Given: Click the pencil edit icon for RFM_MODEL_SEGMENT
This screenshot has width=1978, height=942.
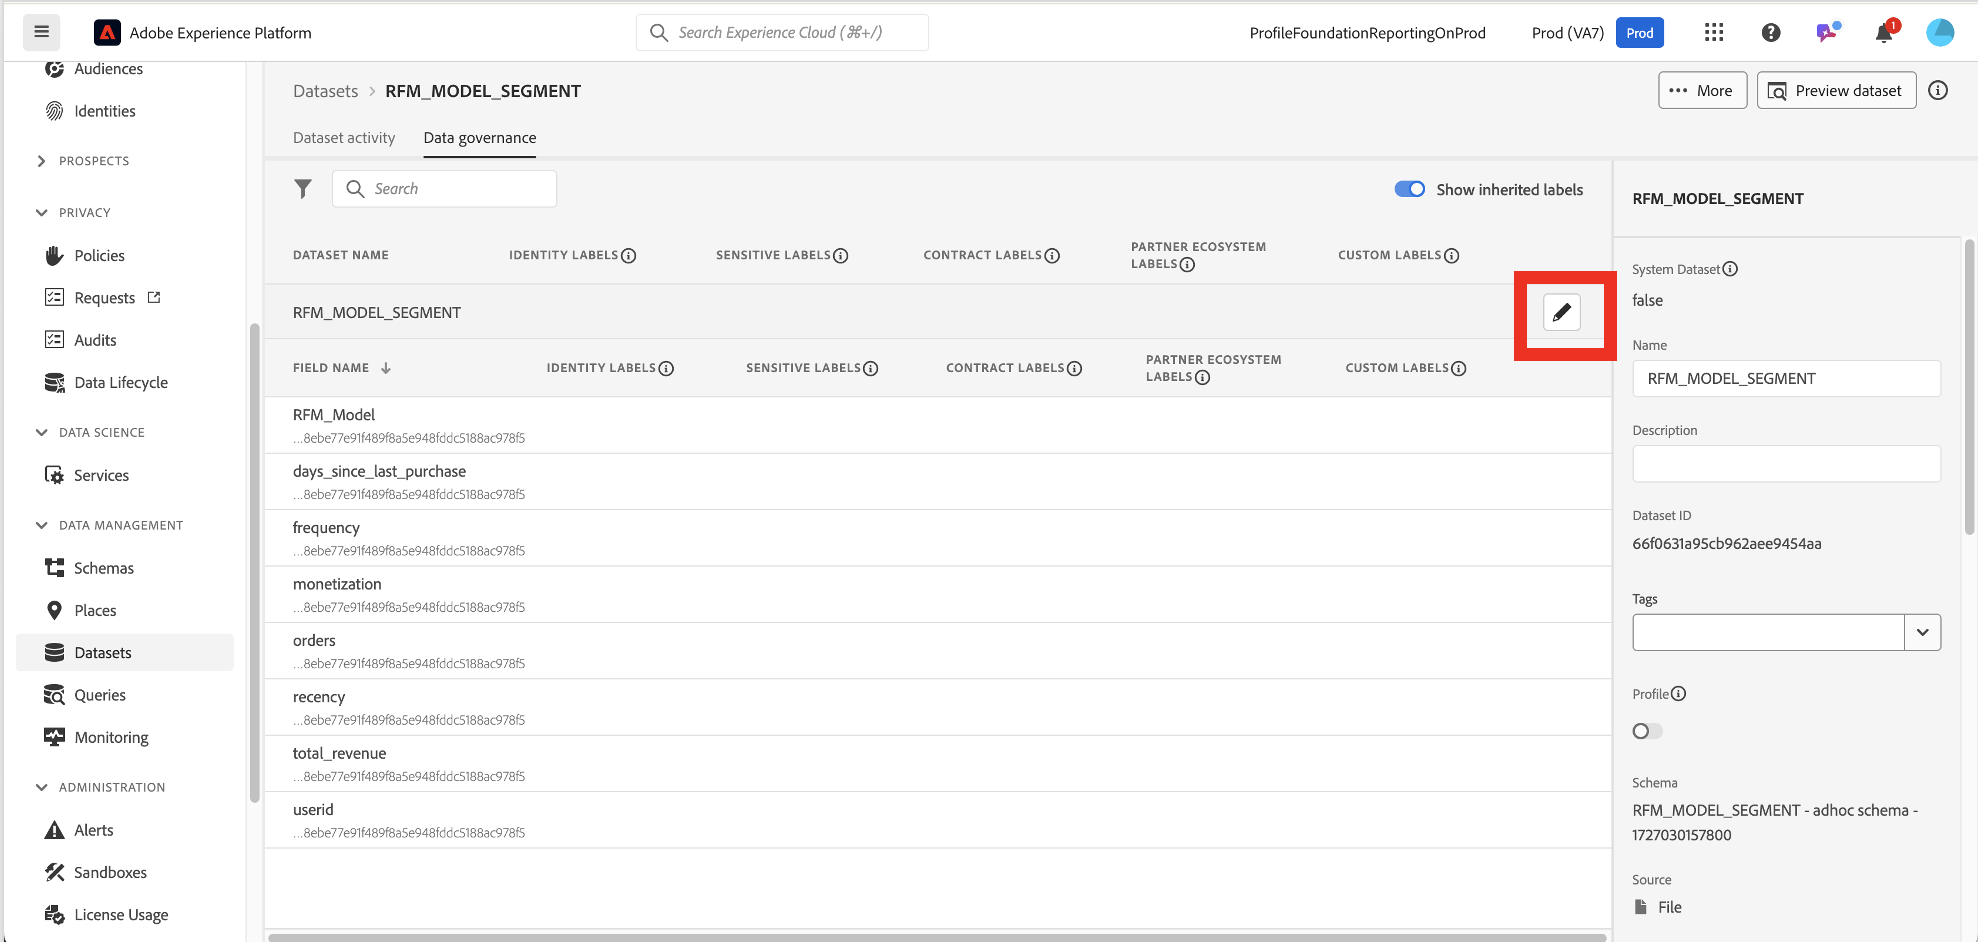Looking at the screenshot, I should coord(1561,313).
